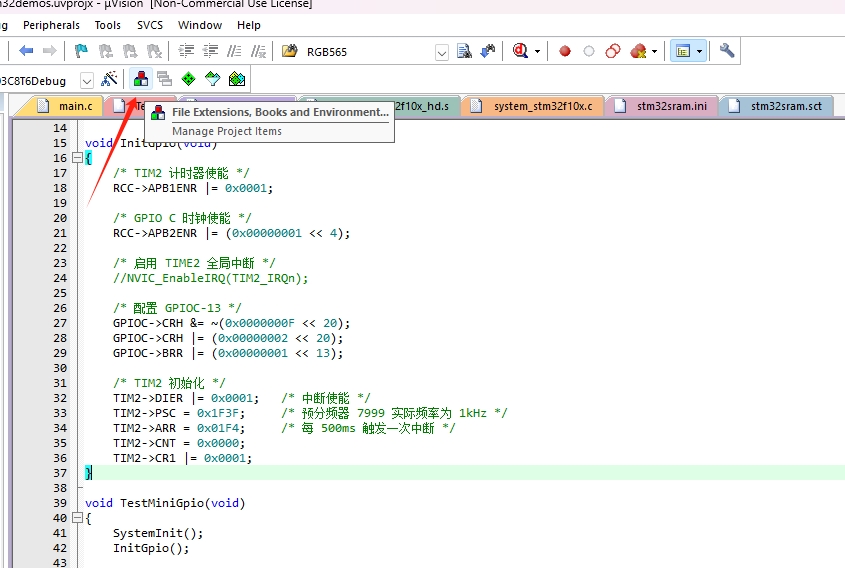Comment out the selection

tap(234, 51)
